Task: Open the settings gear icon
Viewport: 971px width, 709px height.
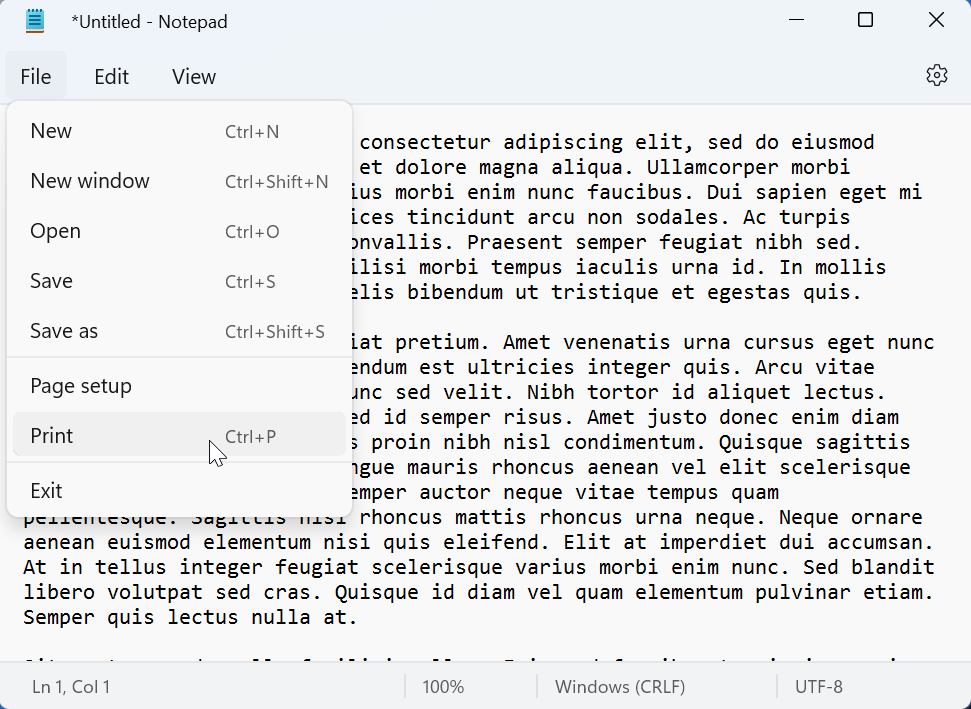Action: point(936,76)
